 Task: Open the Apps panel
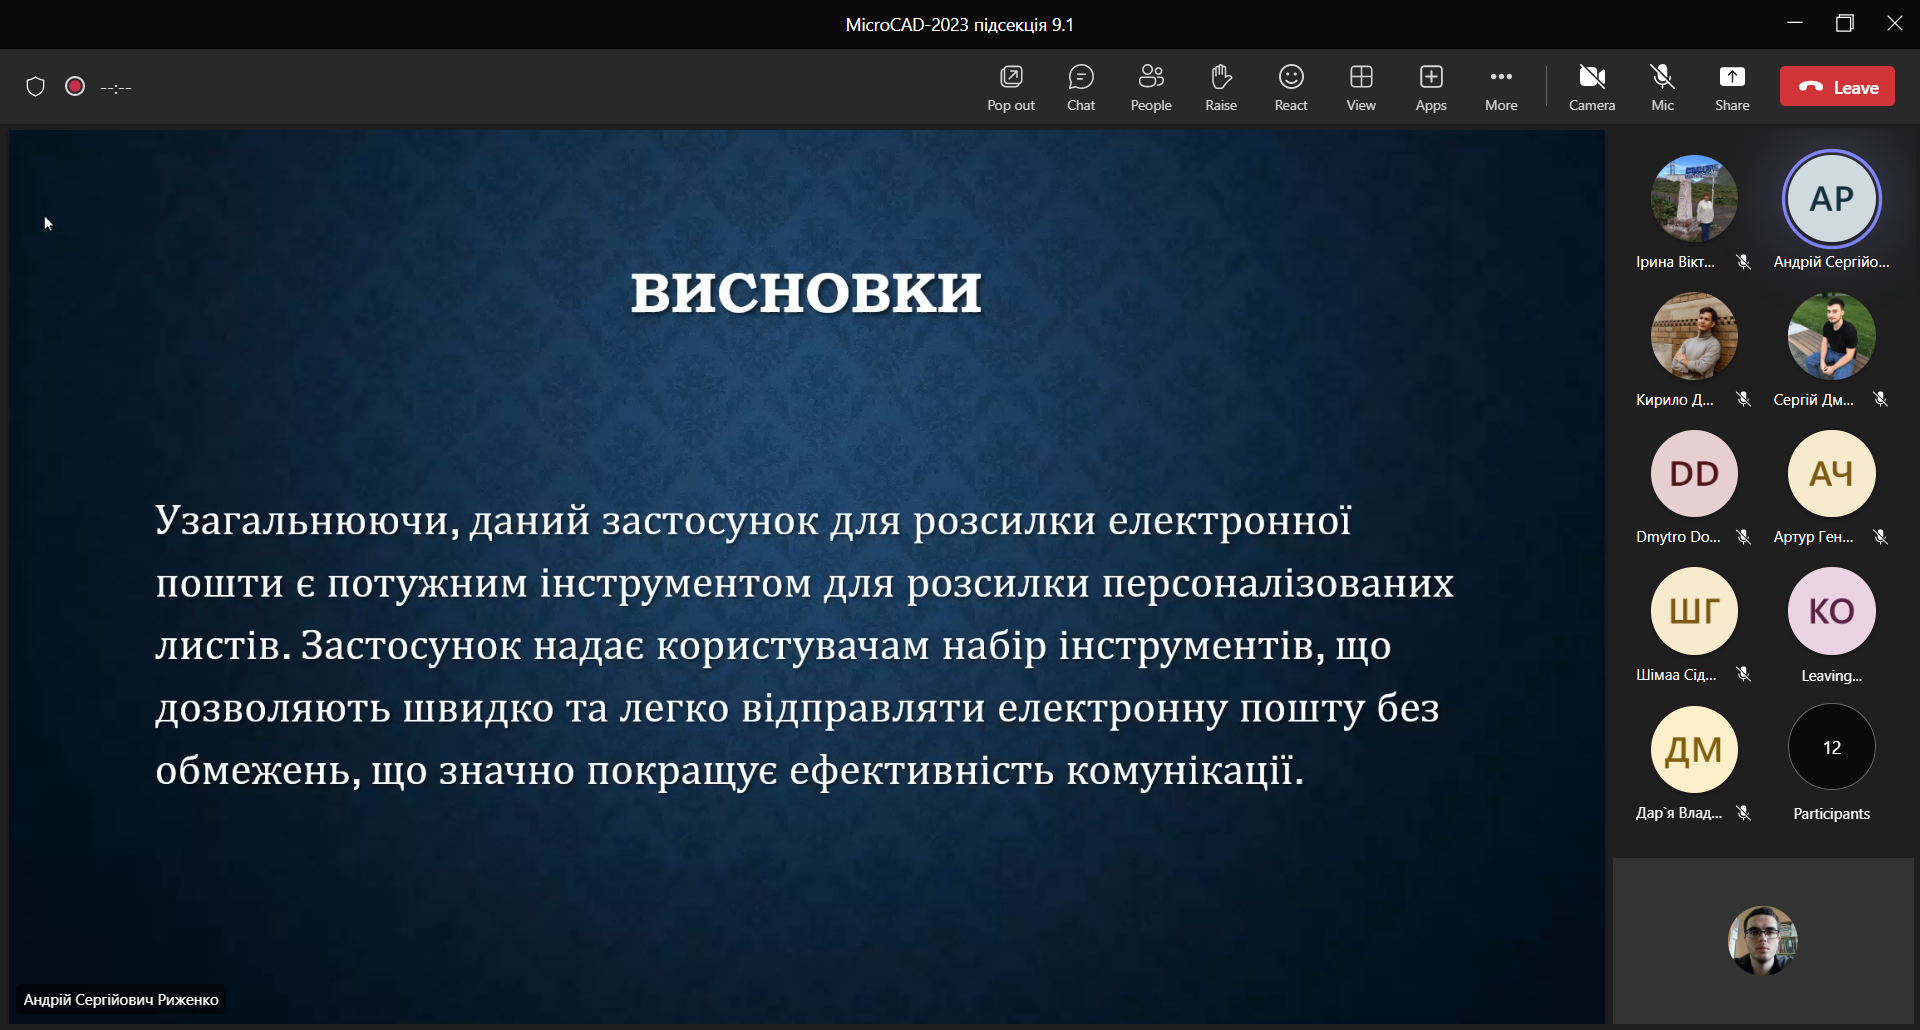[x=1431, y=87]
